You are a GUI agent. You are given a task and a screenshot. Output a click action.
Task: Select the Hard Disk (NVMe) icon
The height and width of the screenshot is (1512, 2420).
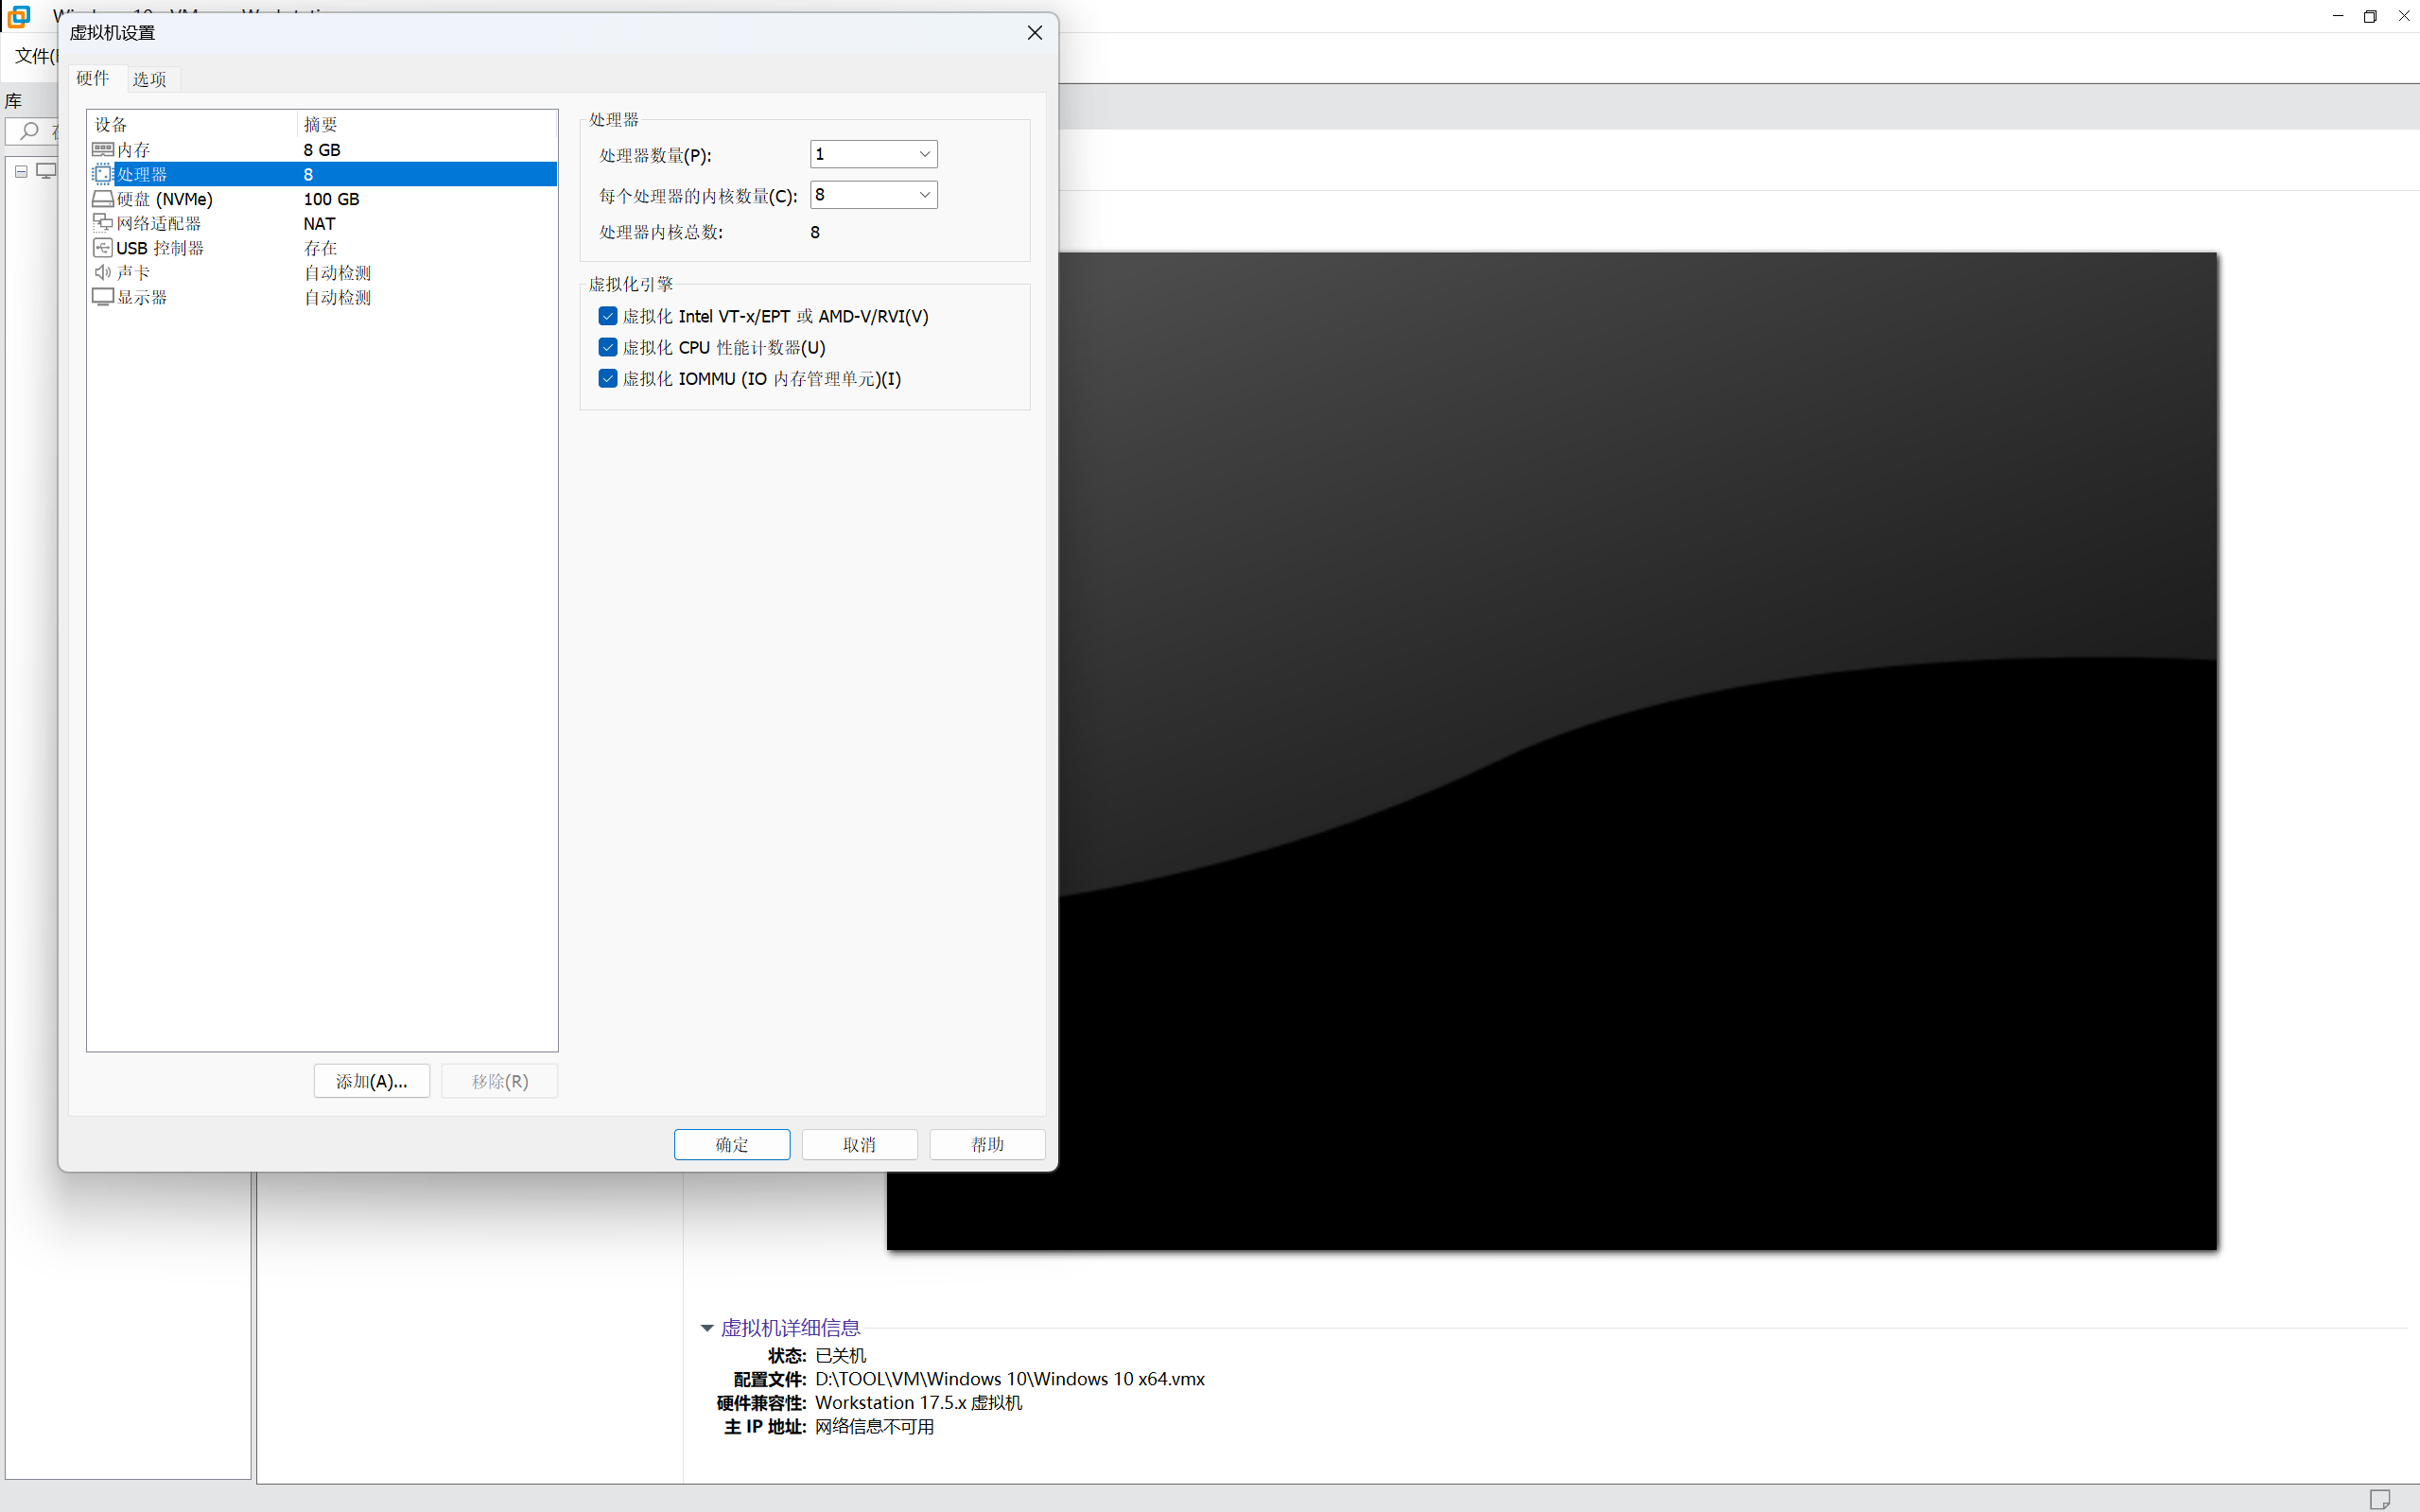102,199
